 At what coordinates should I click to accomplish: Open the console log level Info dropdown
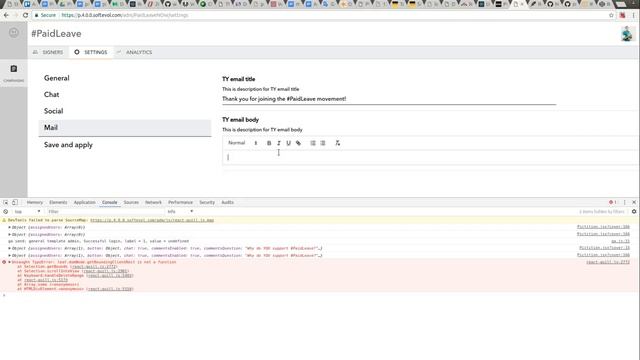coord(180,212)
